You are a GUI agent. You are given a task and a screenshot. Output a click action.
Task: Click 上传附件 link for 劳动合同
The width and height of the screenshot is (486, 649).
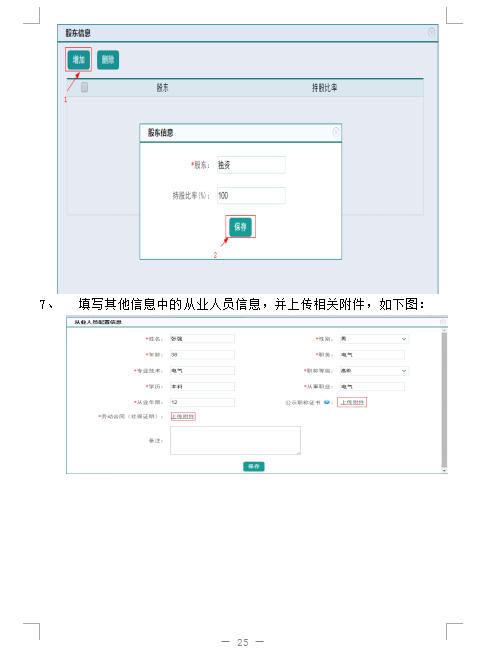pos(183,416)
